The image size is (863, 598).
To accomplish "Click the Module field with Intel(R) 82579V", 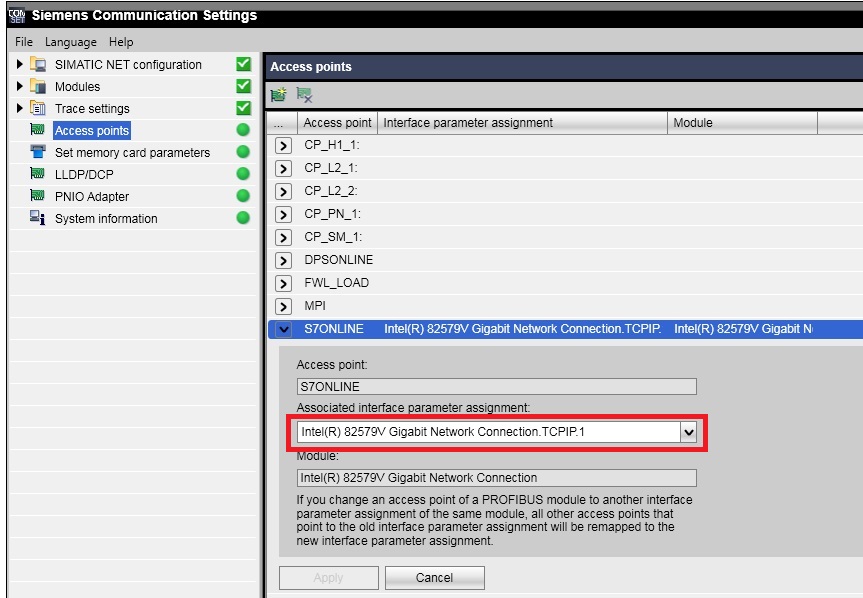I will tap(496, 478).
